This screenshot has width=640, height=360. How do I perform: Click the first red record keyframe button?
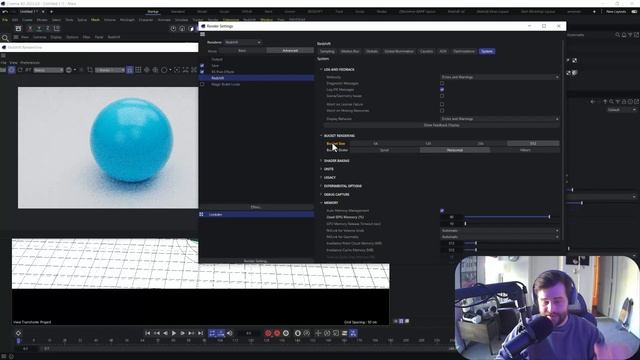[268, 333]
